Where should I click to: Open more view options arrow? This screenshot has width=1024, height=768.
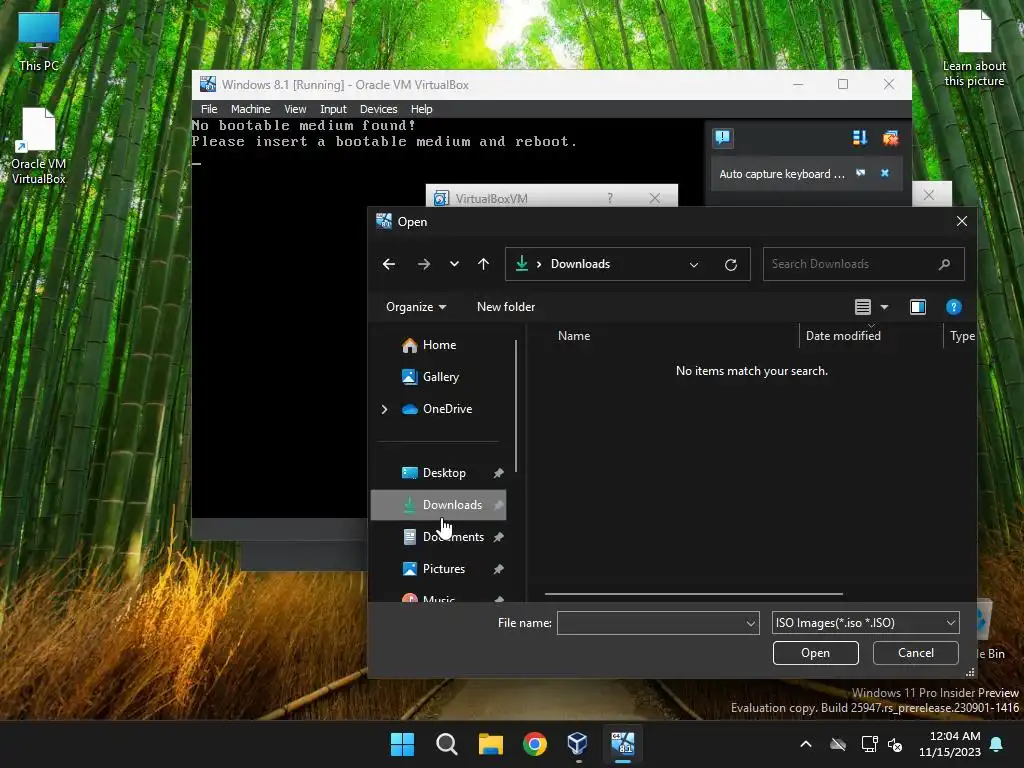[884, 307]
